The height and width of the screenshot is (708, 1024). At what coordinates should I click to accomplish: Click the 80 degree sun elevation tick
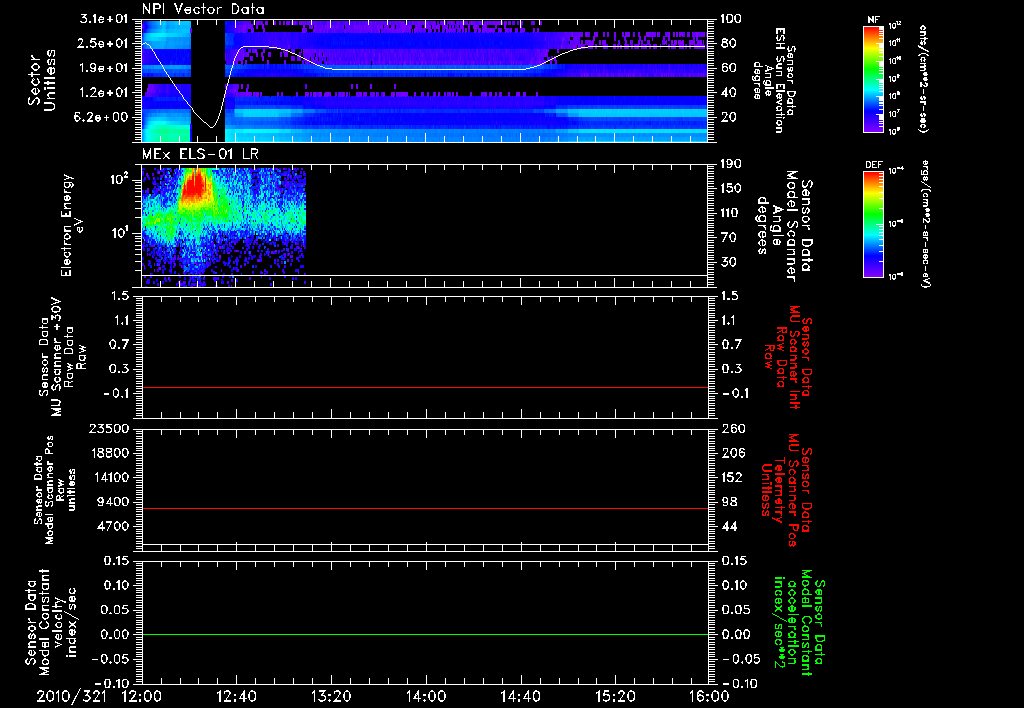pos(727,43)
